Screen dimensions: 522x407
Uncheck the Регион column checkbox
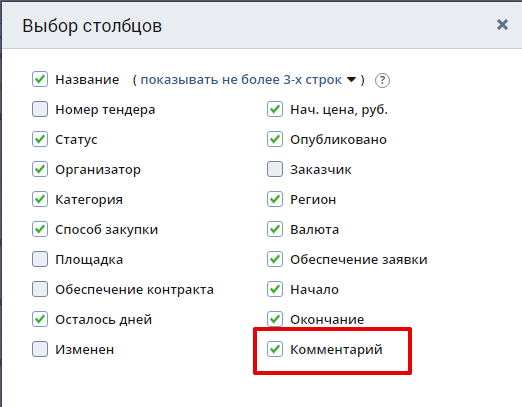click(x=275, y=199)
